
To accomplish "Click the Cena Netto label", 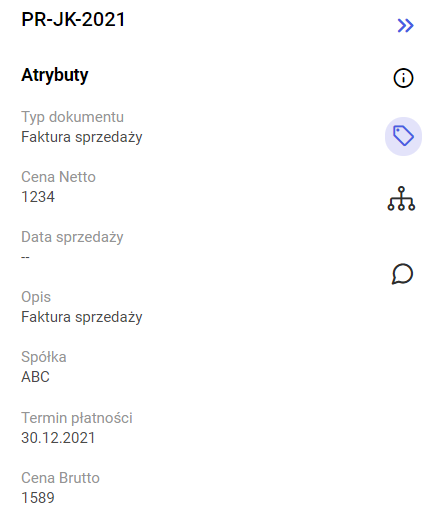I will [x=59, y=177].
